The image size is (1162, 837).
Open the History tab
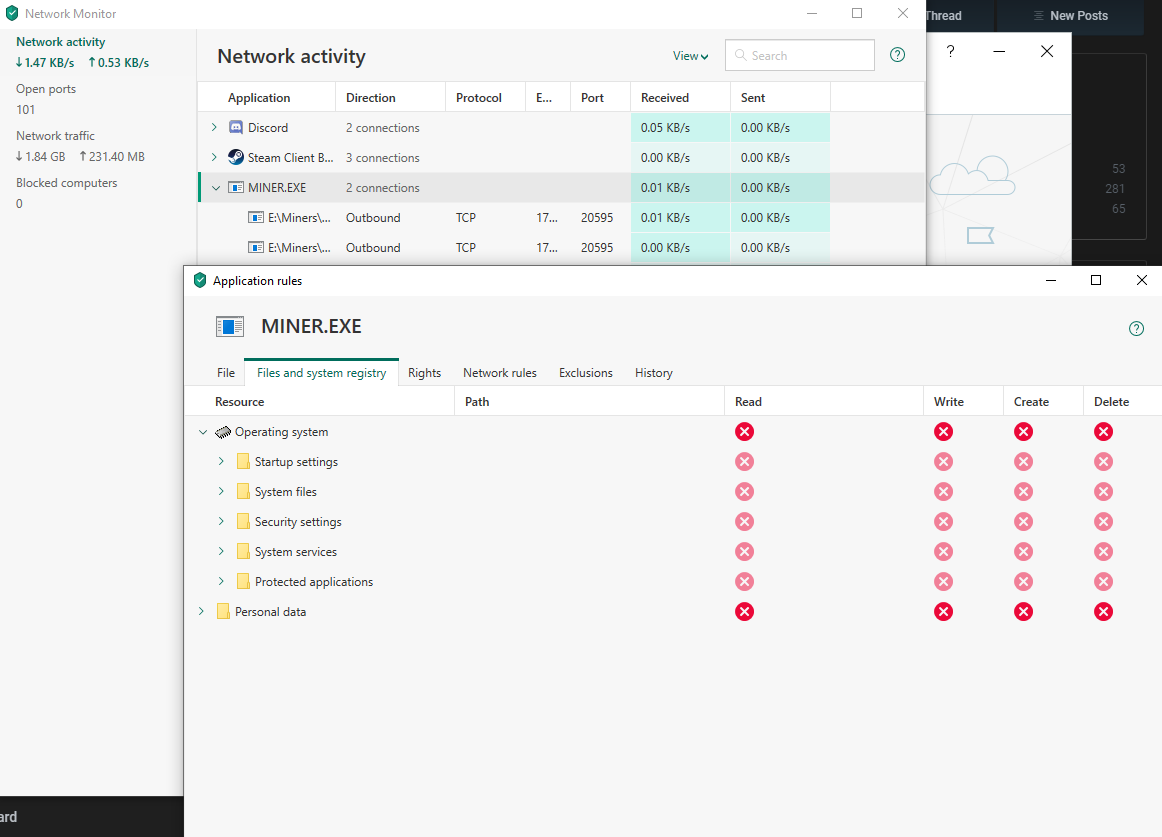[654, 373]
